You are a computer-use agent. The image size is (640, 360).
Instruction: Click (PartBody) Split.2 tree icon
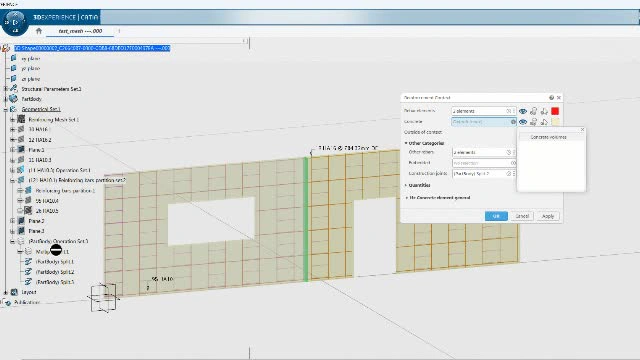tap(28, 271)
